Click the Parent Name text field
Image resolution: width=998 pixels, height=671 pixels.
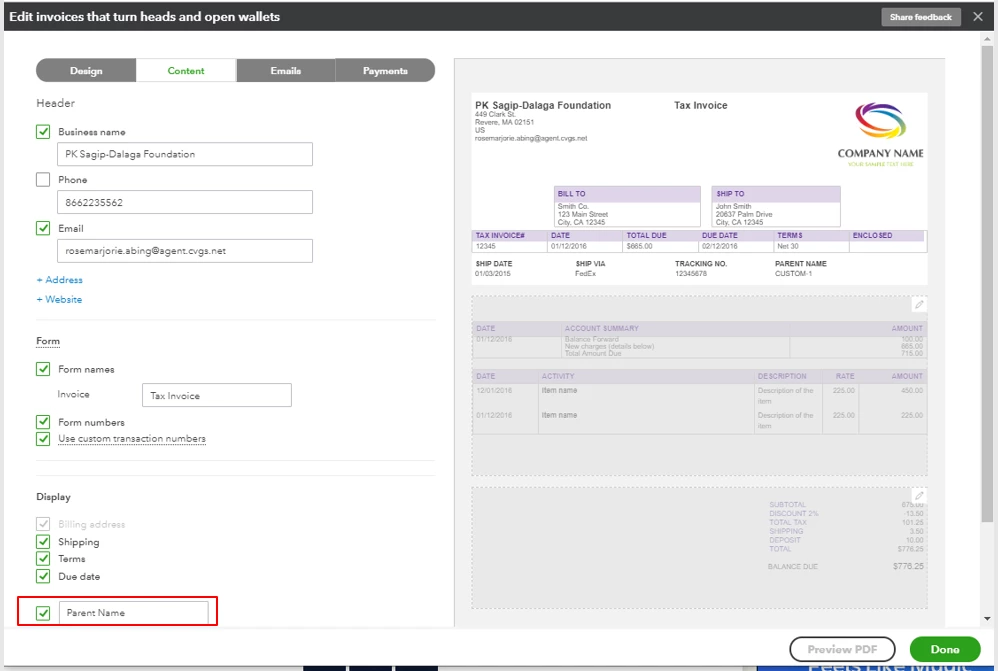(x=134, y=613)
